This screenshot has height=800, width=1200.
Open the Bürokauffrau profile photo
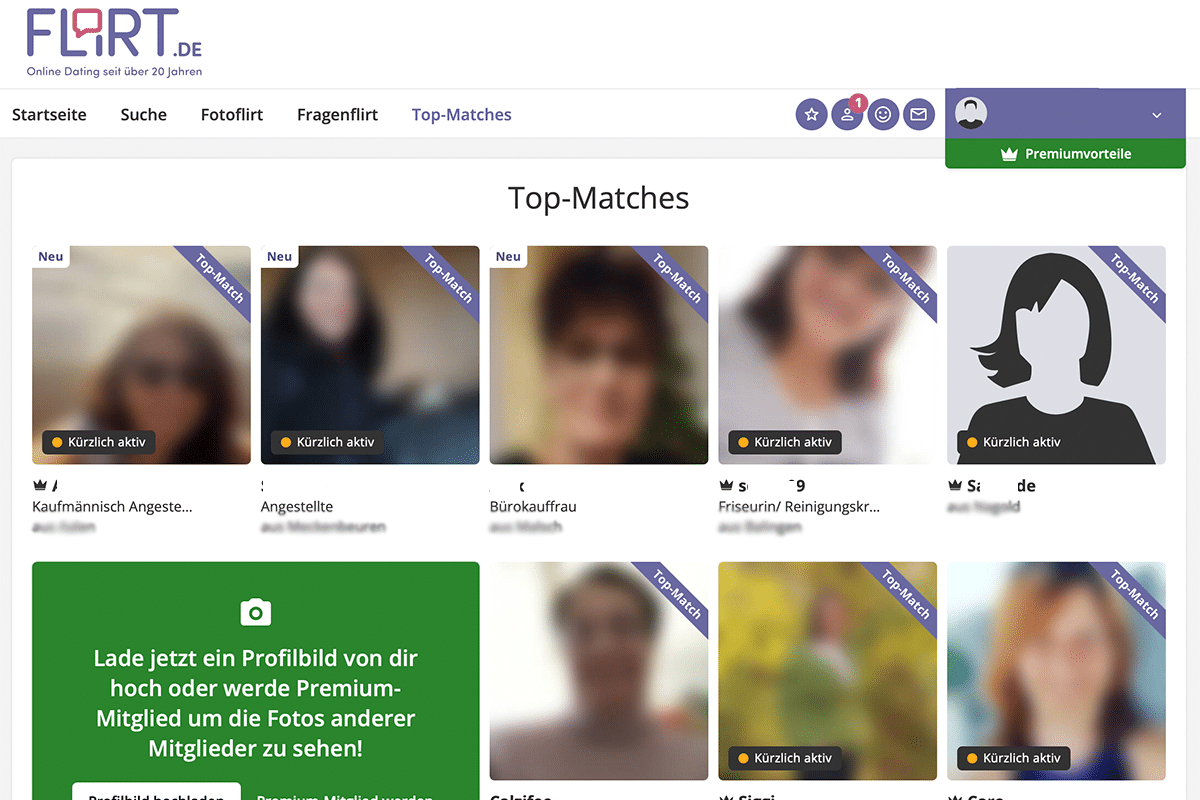click(x=599, y=355)
